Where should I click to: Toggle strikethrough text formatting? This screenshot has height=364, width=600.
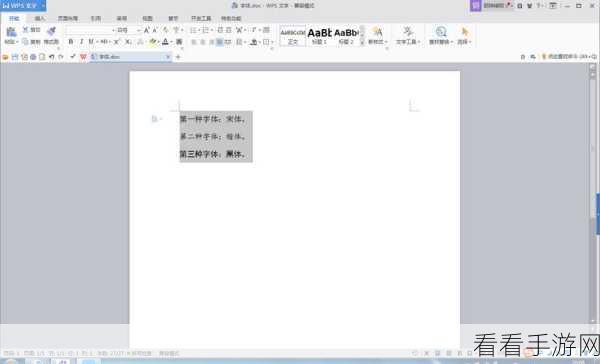(x=104, y=41)
